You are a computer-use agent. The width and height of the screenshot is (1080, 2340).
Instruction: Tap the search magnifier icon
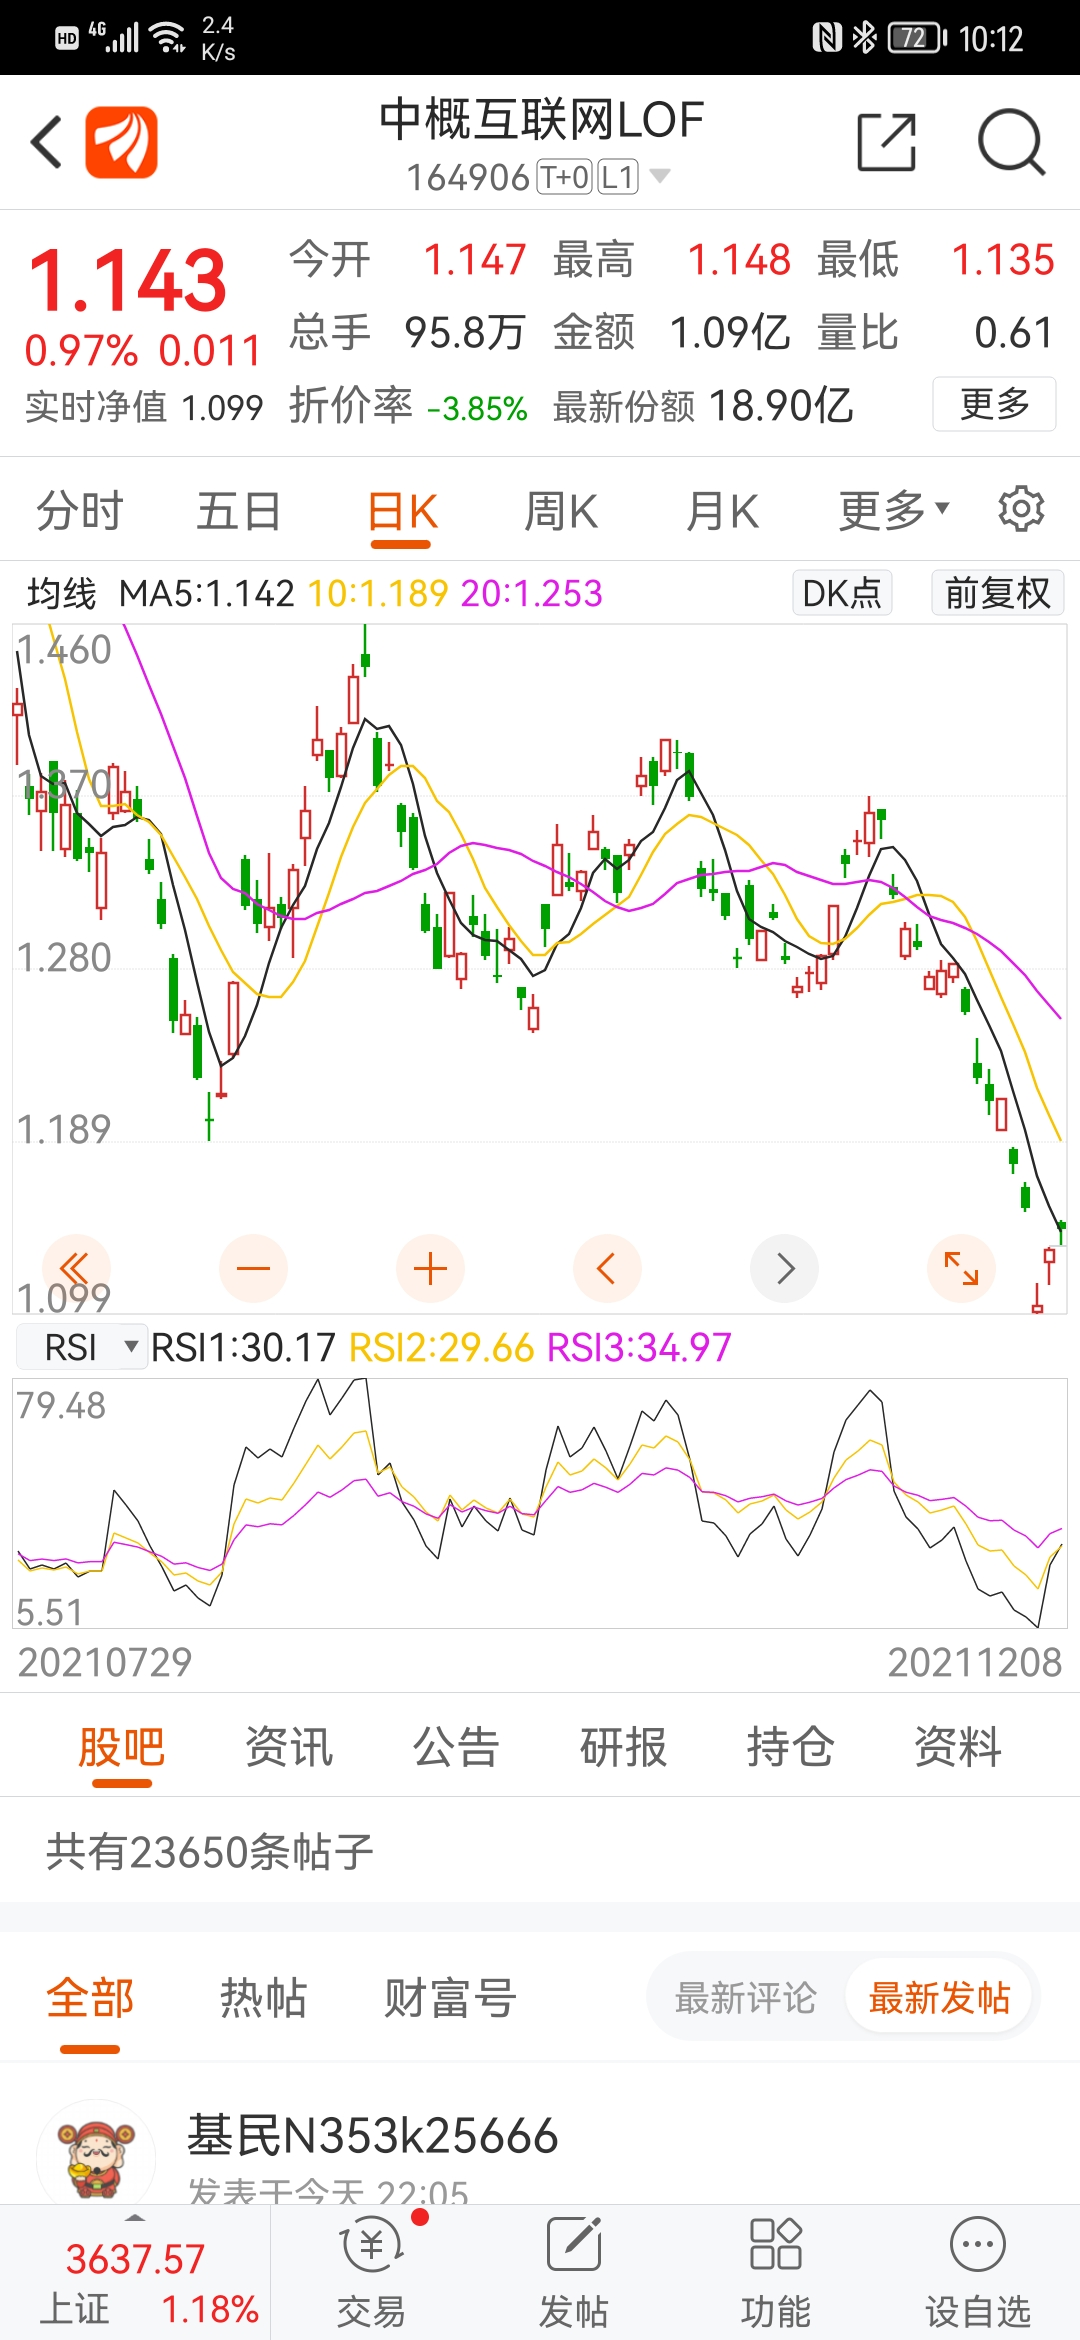1011,142
